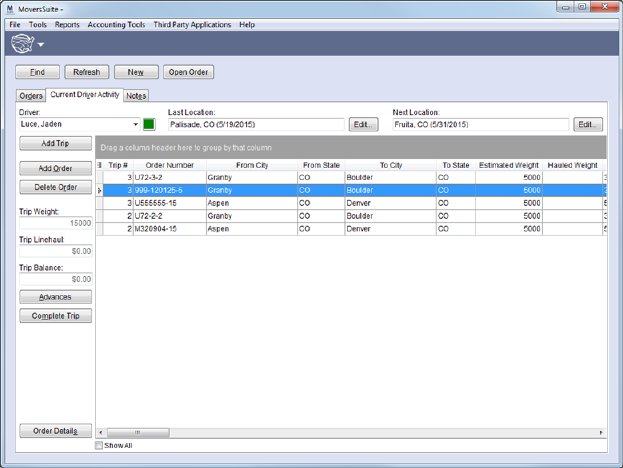The image size is (623, 468).
Task: Click the MoversSuite title bar app icon
Action: pos(9,8)
